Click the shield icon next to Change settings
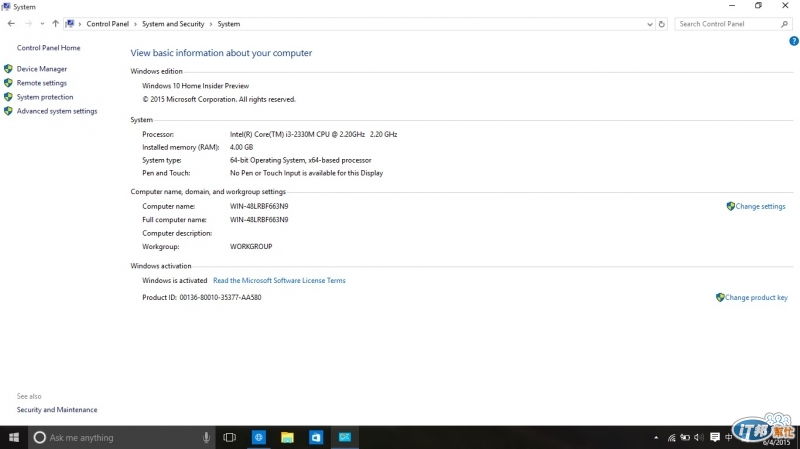Viewport: 800px width, 449px height. coord(731,206)
